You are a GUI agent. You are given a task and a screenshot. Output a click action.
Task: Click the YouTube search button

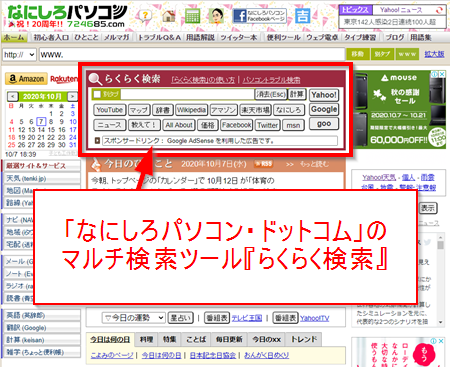tap(110, 110)
